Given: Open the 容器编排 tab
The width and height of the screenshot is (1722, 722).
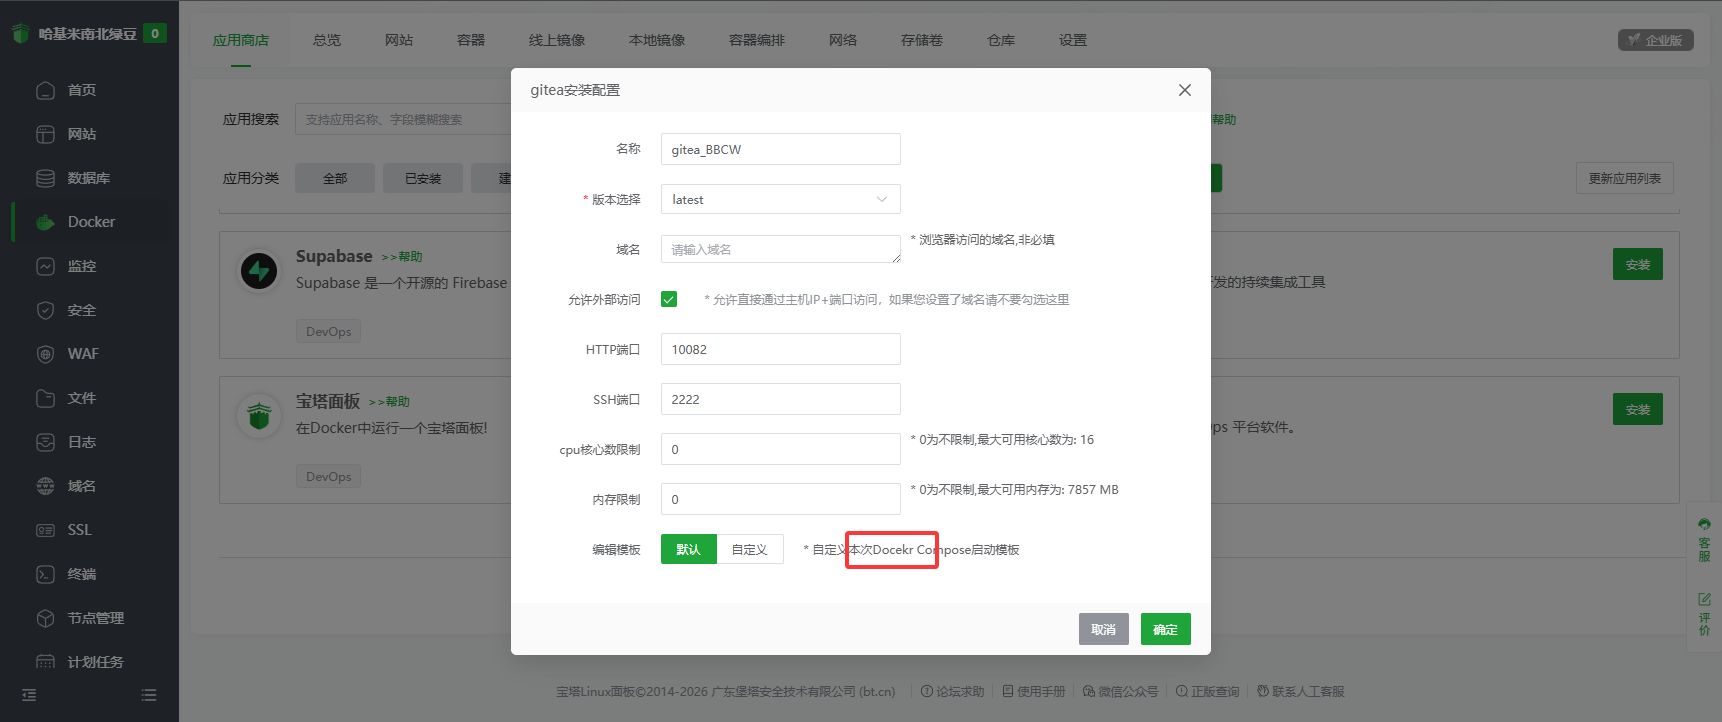Looking at the screenshot, I should coord(757,40).
